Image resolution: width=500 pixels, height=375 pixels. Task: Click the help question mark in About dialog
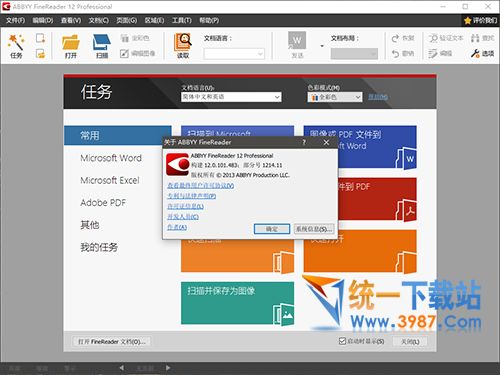point(304,142)
